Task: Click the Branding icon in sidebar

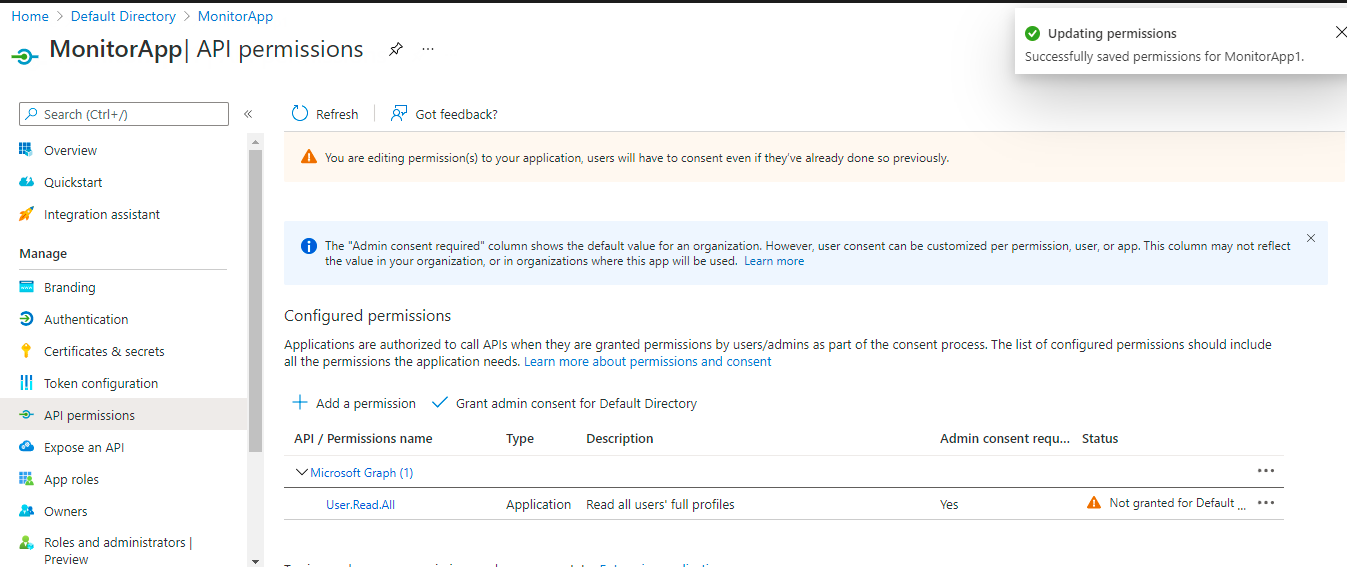Action: [26, 287]
